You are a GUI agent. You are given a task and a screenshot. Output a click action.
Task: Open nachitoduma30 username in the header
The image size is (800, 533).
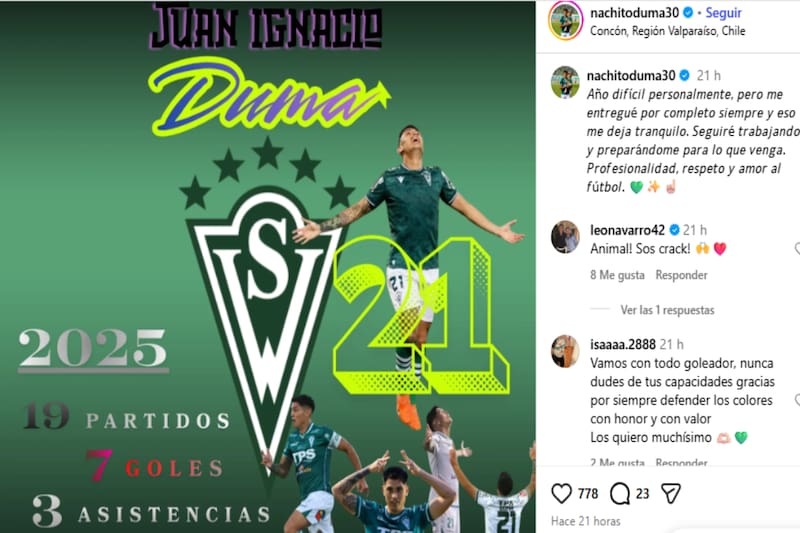(x=634, y=13)
